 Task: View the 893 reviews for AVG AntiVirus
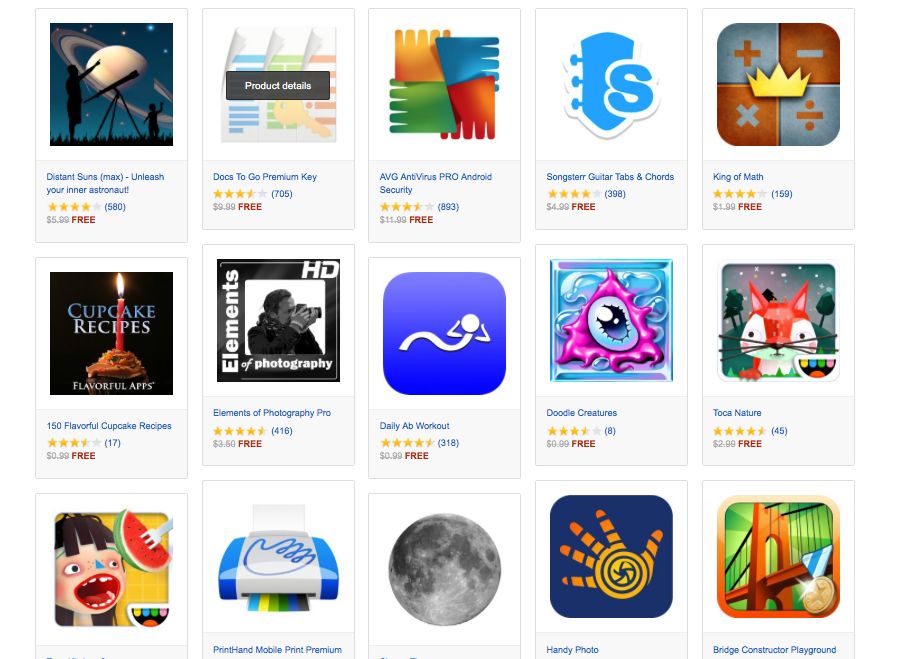point(448,206)
